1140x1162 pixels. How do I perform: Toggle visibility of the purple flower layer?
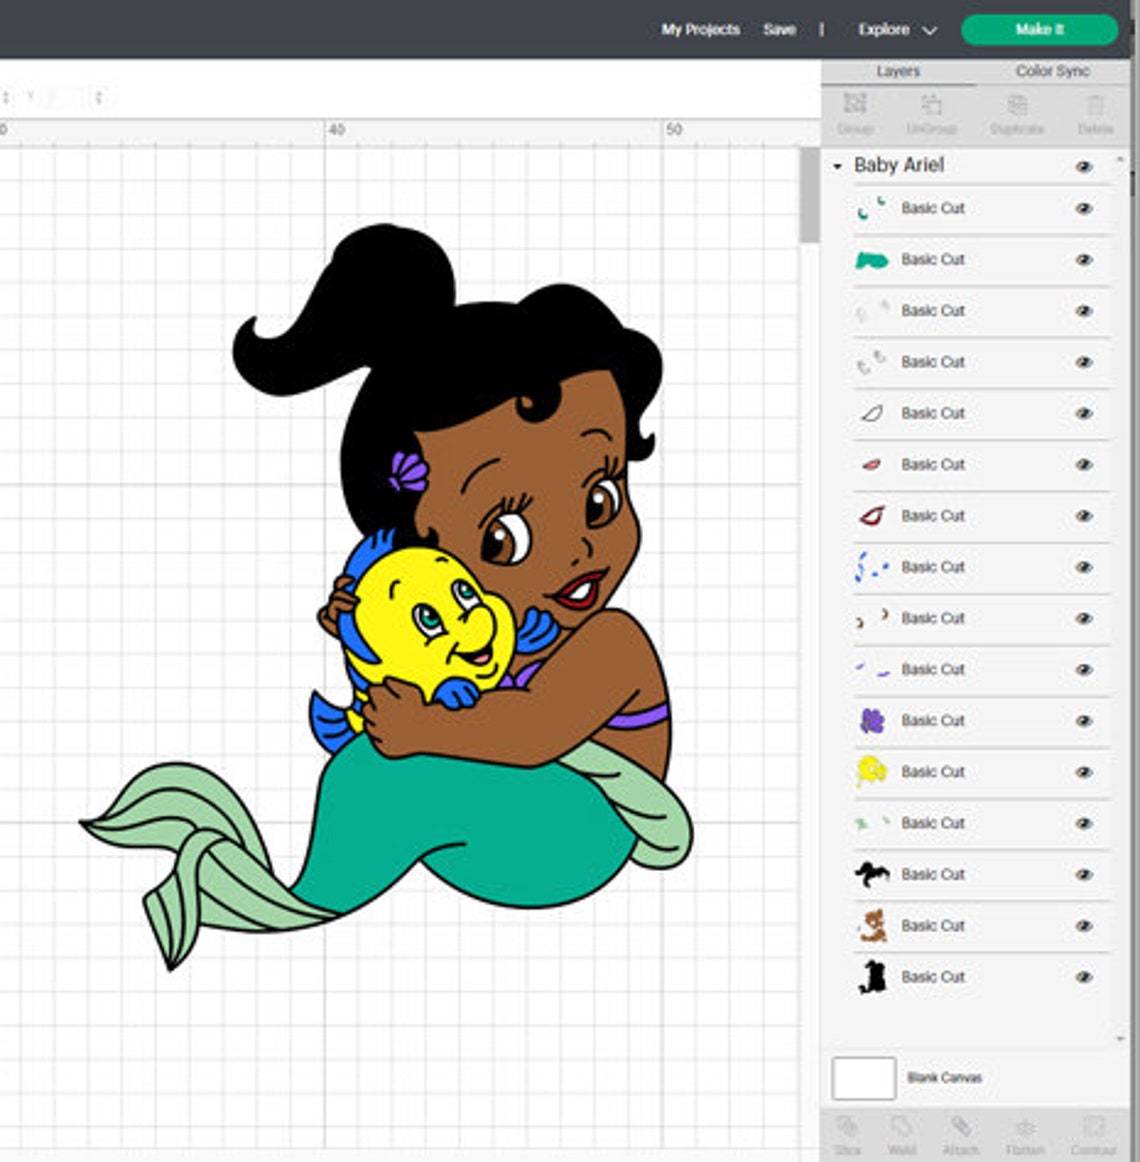[x=1083, y=720]
